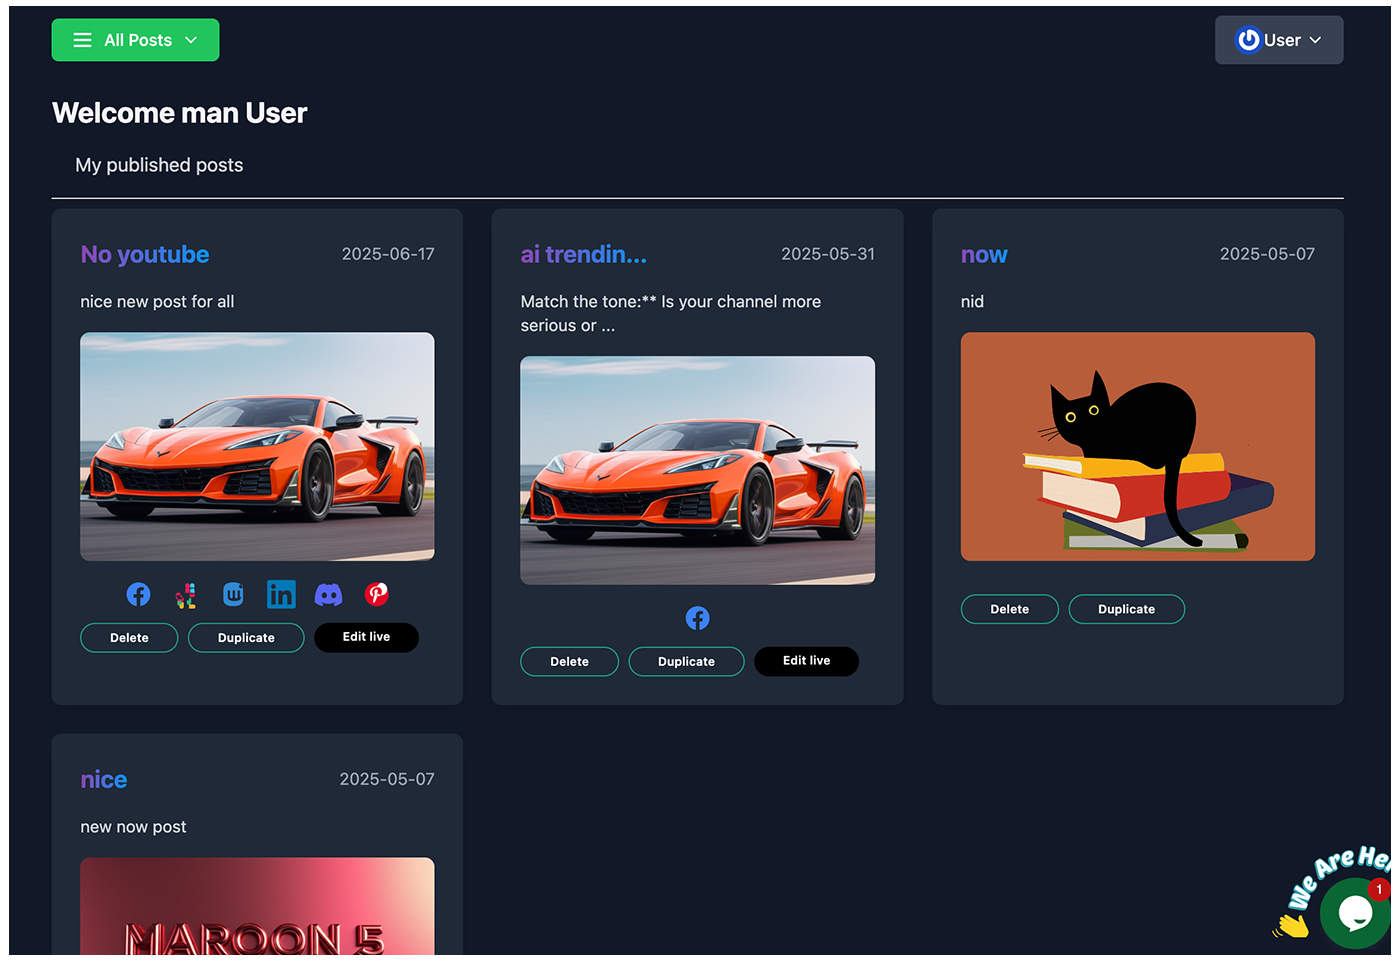Click the Maroon 5 image in nice post
1397x970 pixels.
click(x=257, y=906)
